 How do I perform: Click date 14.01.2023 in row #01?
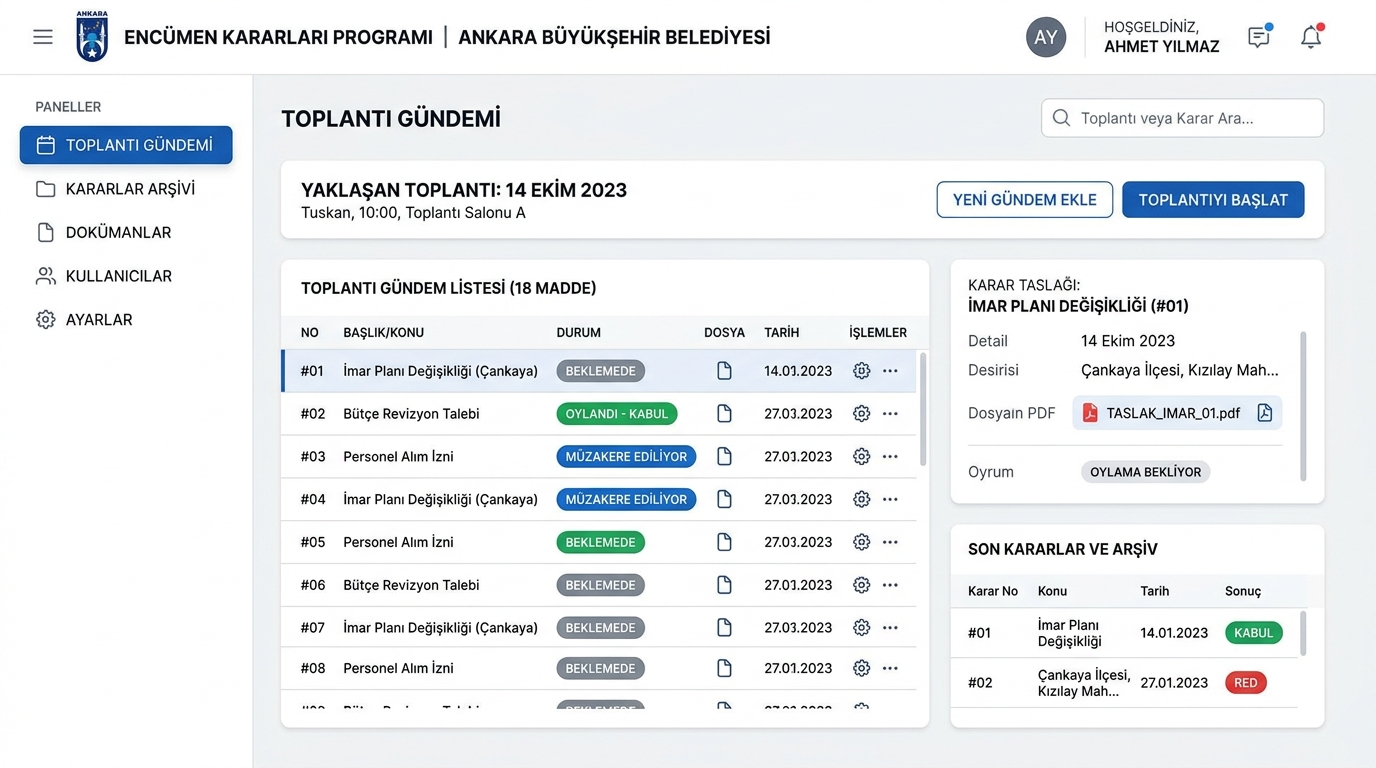[x=798, y=371]
